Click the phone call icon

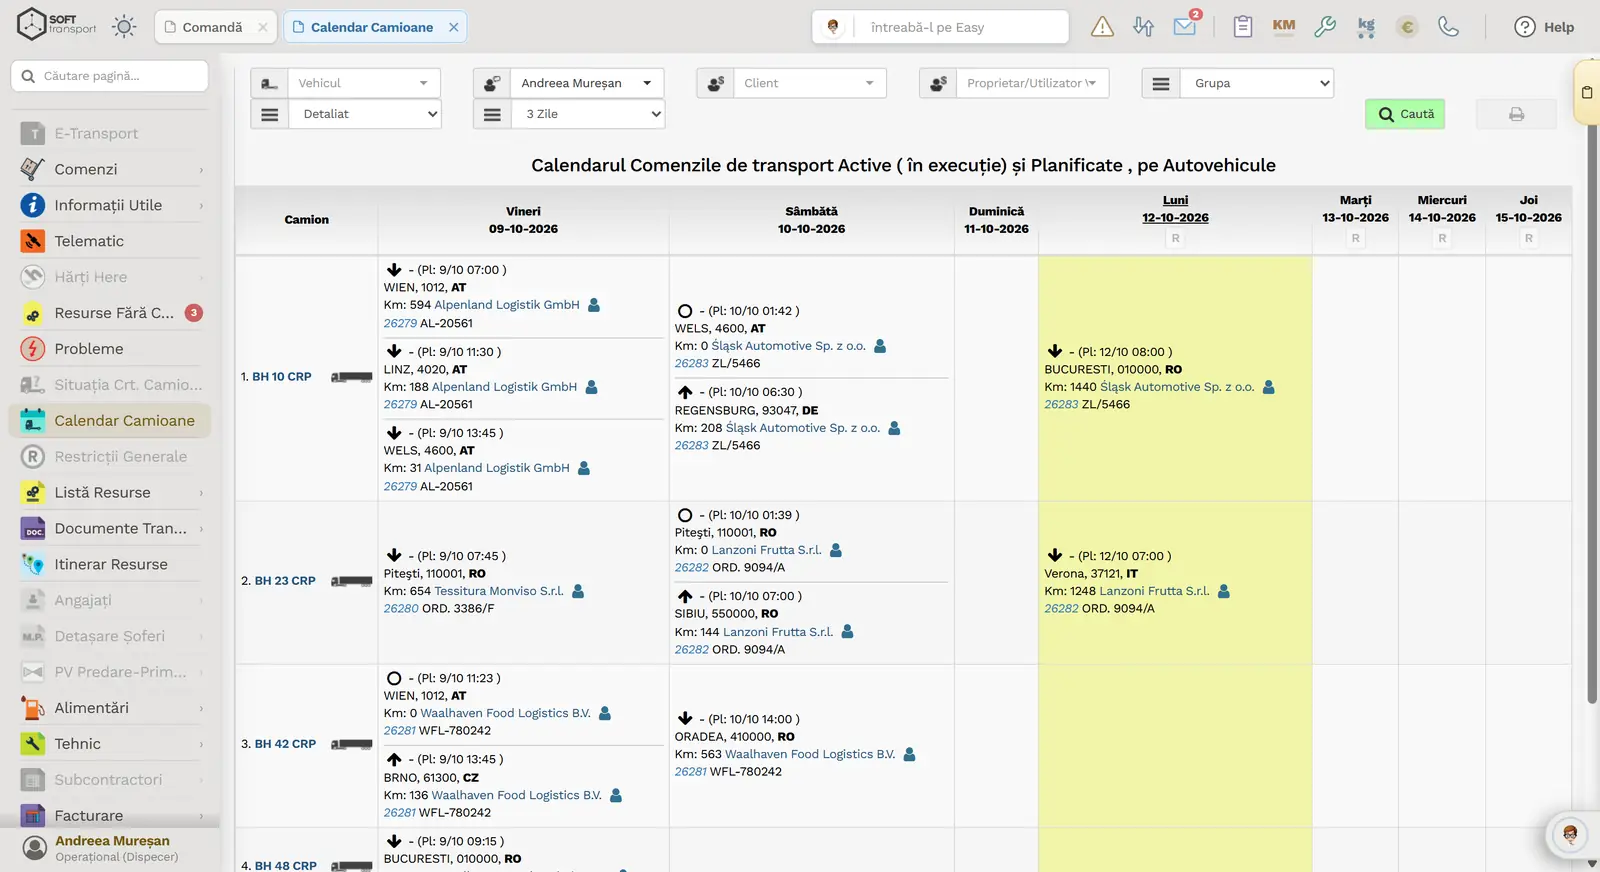click(1448, 27)
